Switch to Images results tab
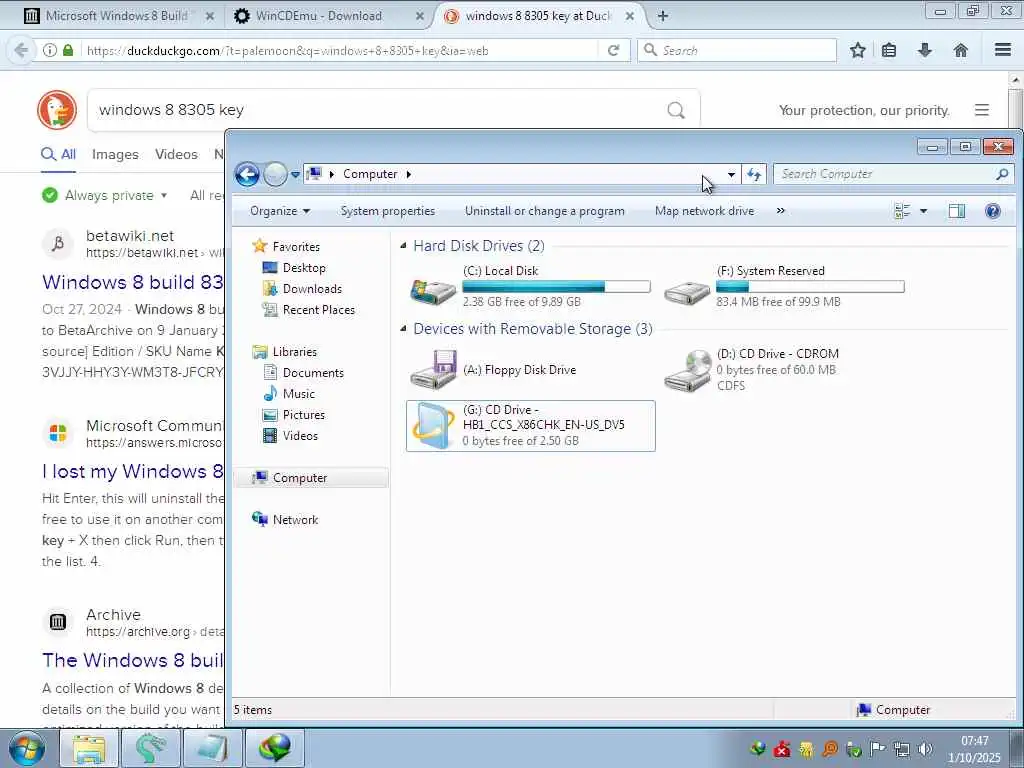The width and height of the screenshot is (1024, 768). coord(115,155)
